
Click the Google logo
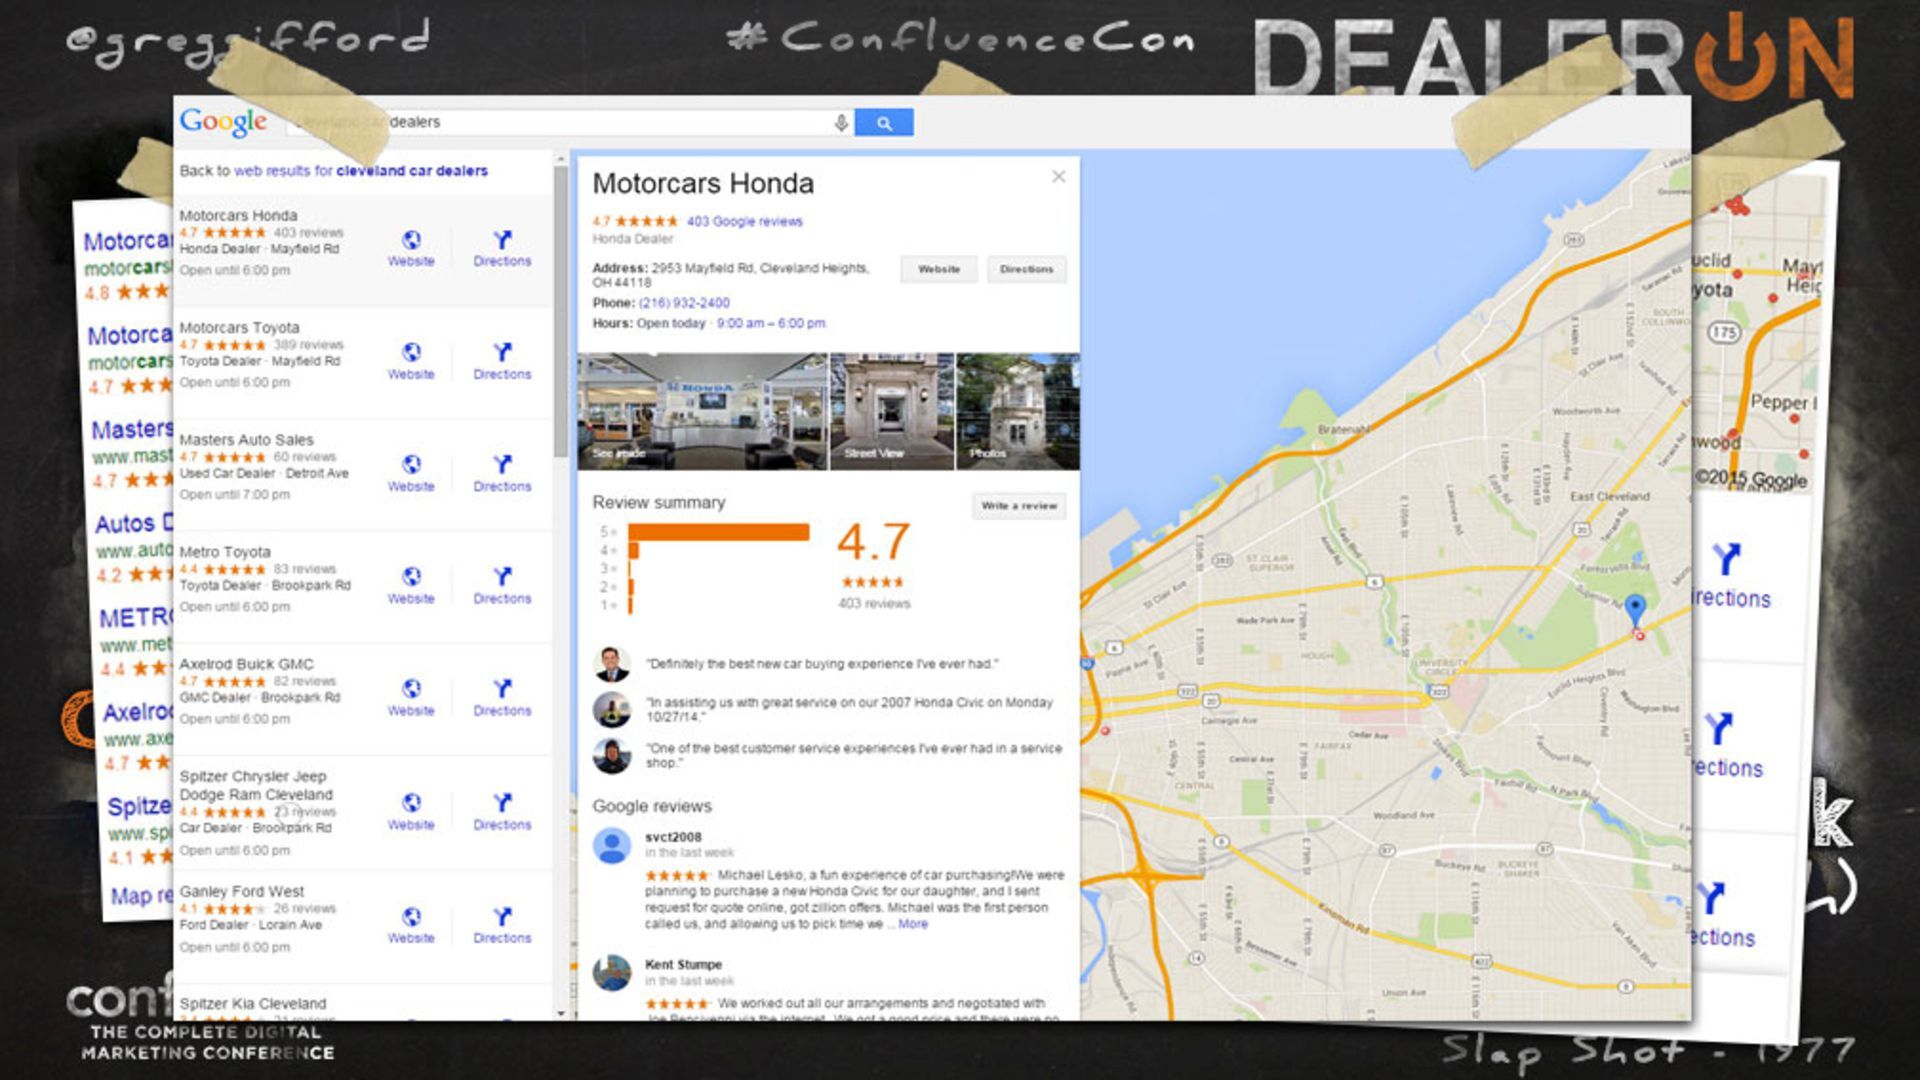(x=223, y=122)
